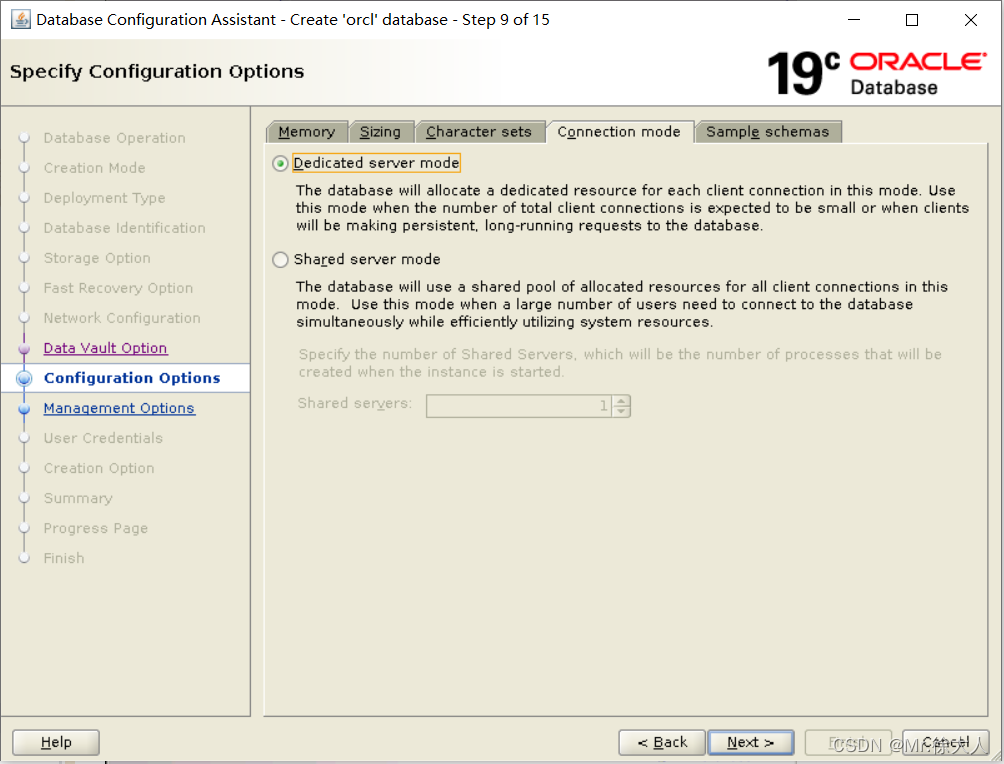Screen dimensions: 1004x764
Task: Proceed with the Next button
Action: tap(751, 742)
